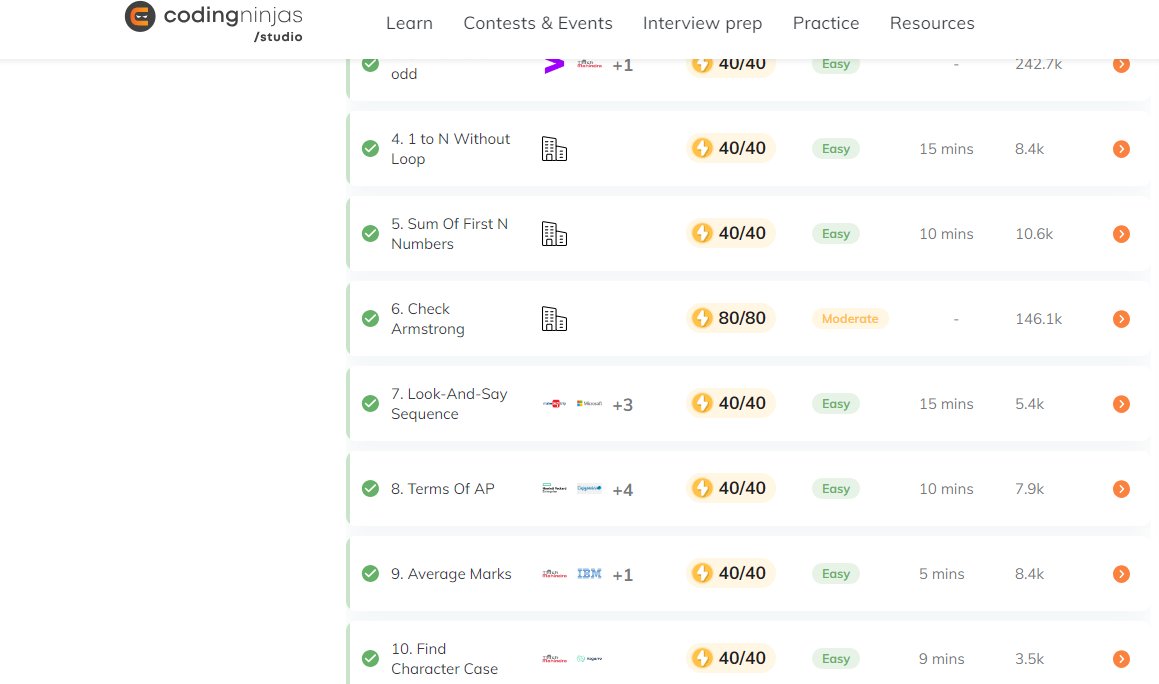Click orange arrow for Check Armstrong
The image size is (1159, 684).
point(1121,319)
